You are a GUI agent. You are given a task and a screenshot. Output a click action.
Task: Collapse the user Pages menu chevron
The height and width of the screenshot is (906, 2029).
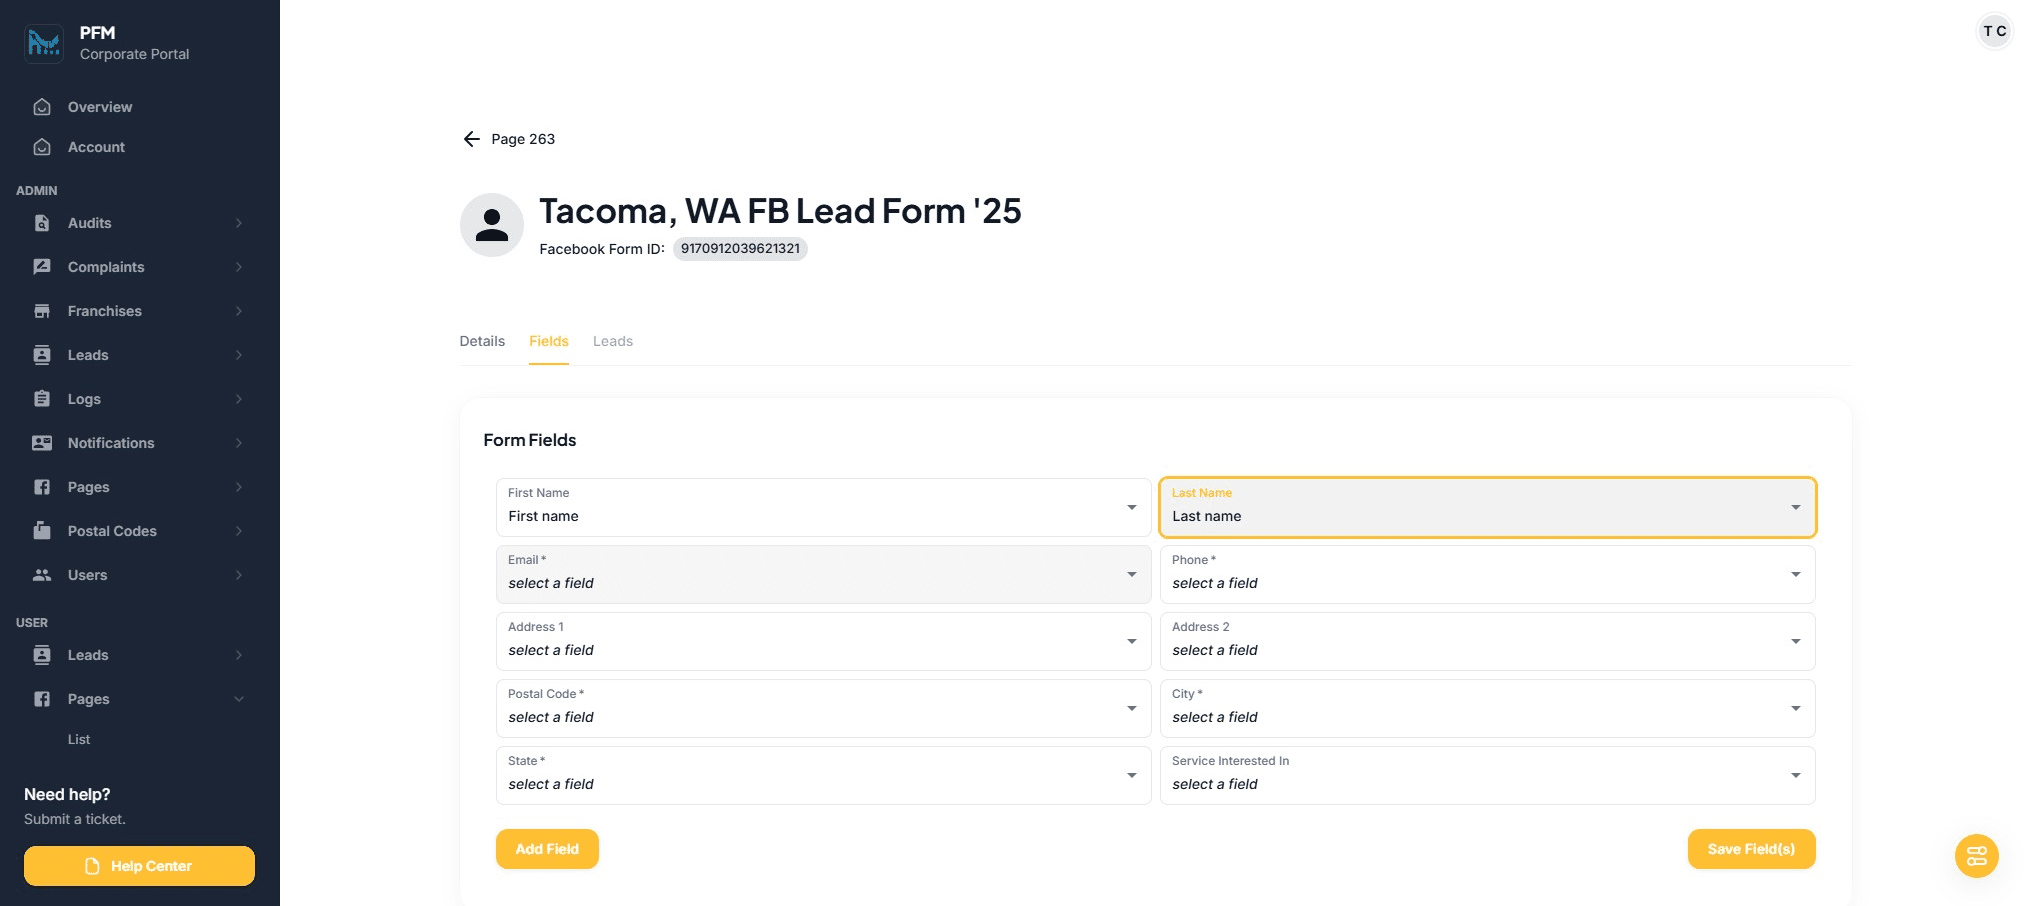click(239, 699)
